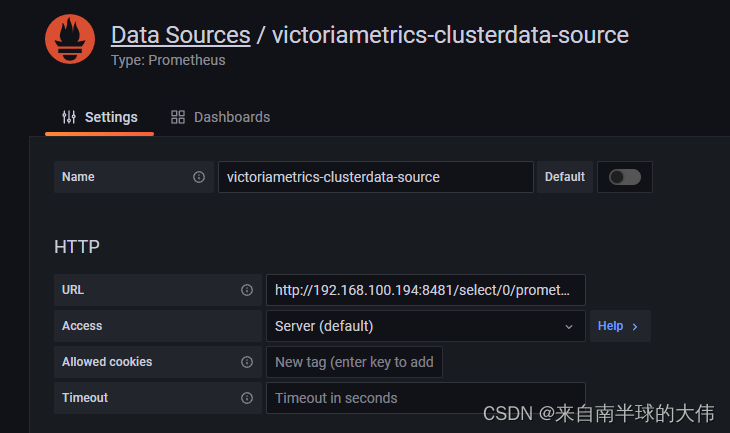Click the Access label
This screenshot has width=730, height=433.
coord(82,326)
